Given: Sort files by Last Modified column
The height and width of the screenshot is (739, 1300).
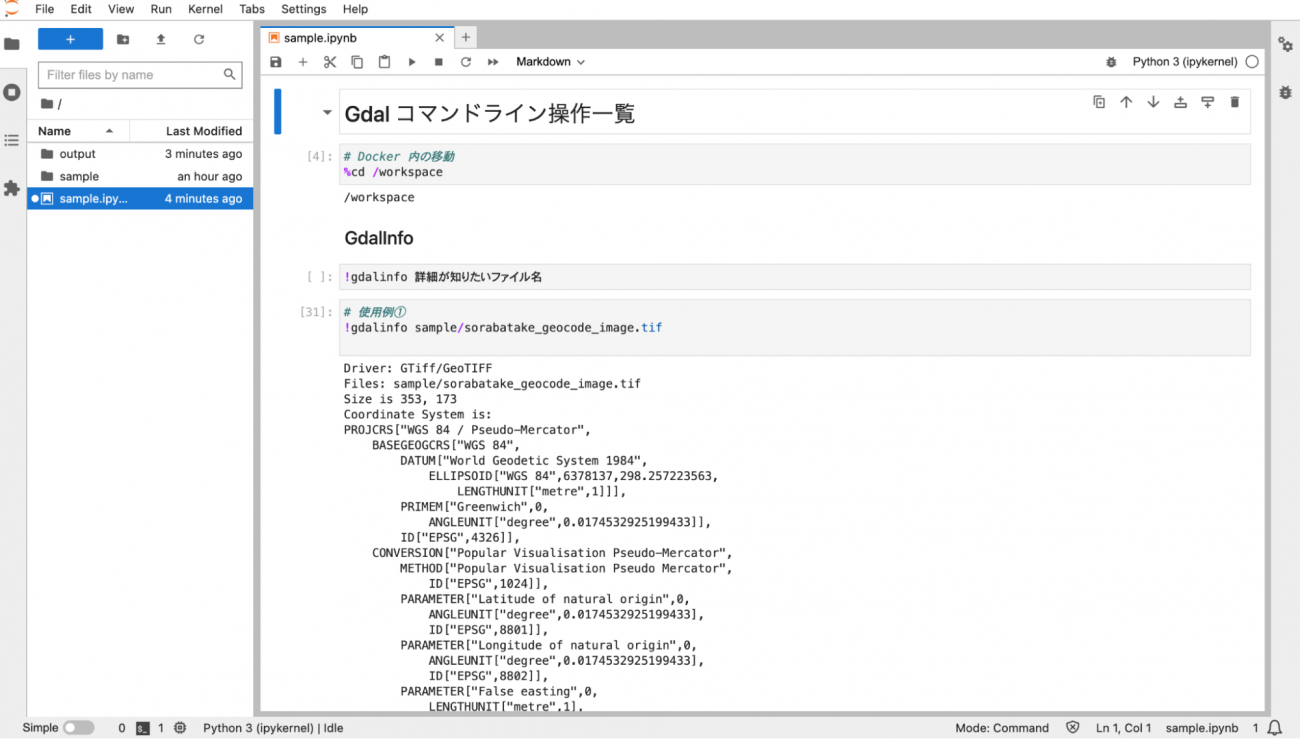Looking at the screenshot, I should (189, 131).
